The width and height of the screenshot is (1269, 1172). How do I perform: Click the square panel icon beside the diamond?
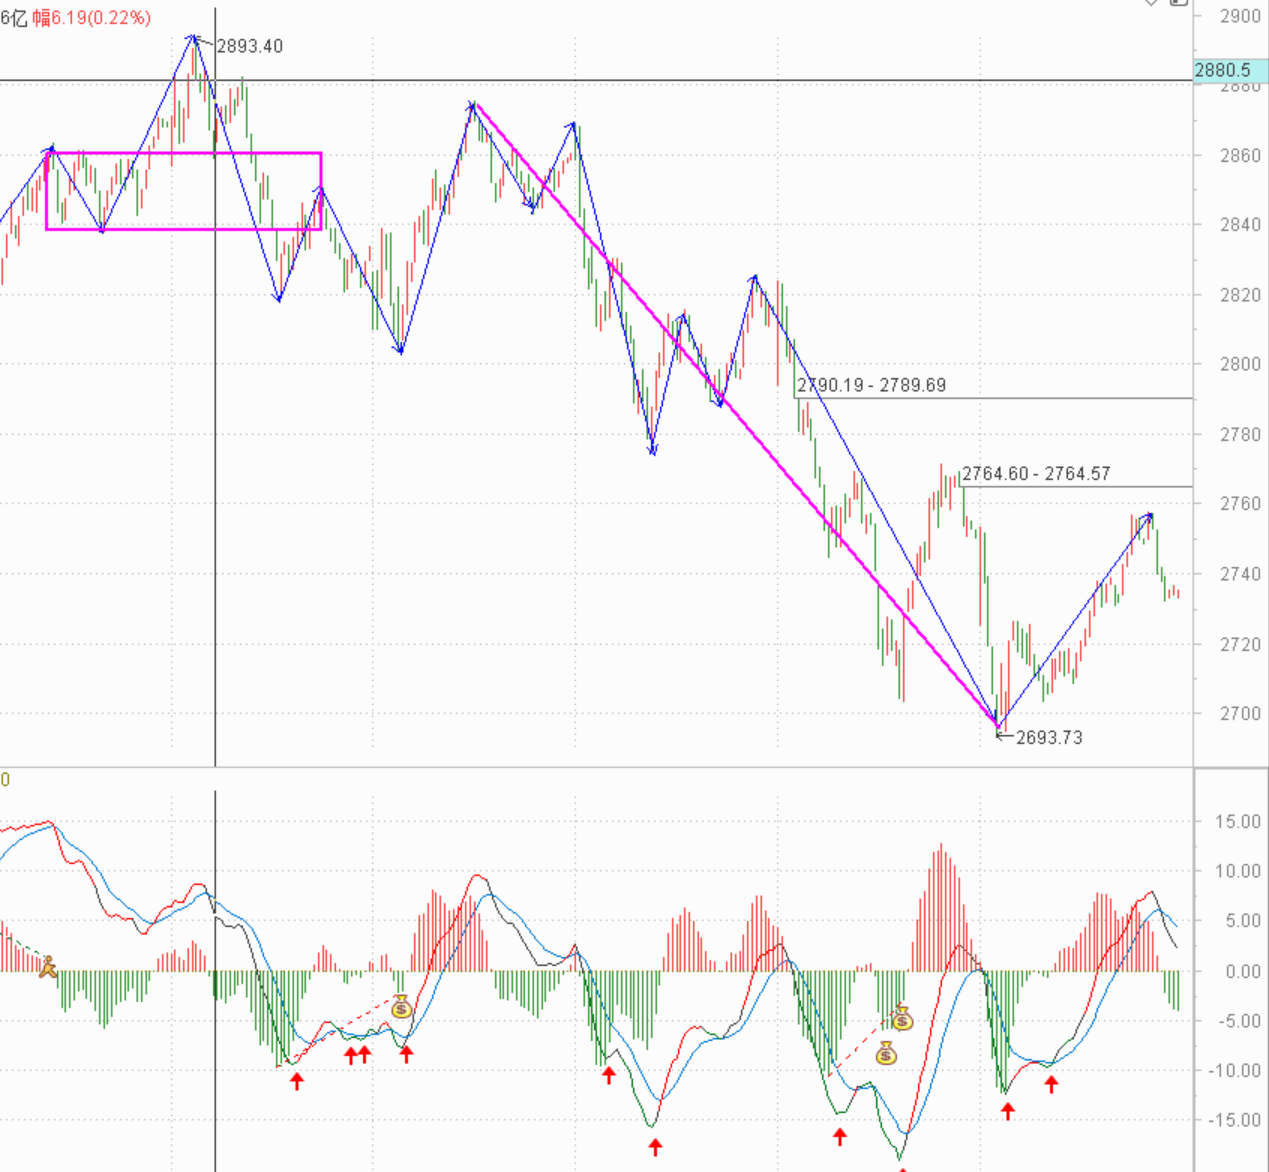tap(1179, 3)
